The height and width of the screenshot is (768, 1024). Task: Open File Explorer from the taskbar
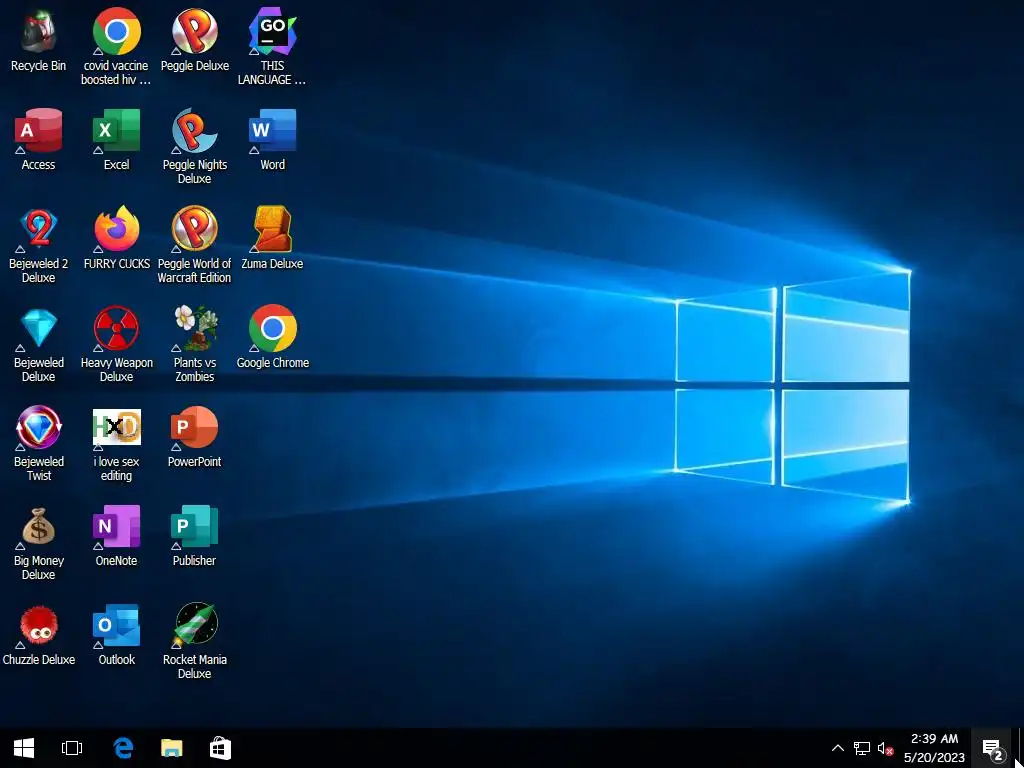[x=172, y=748]
